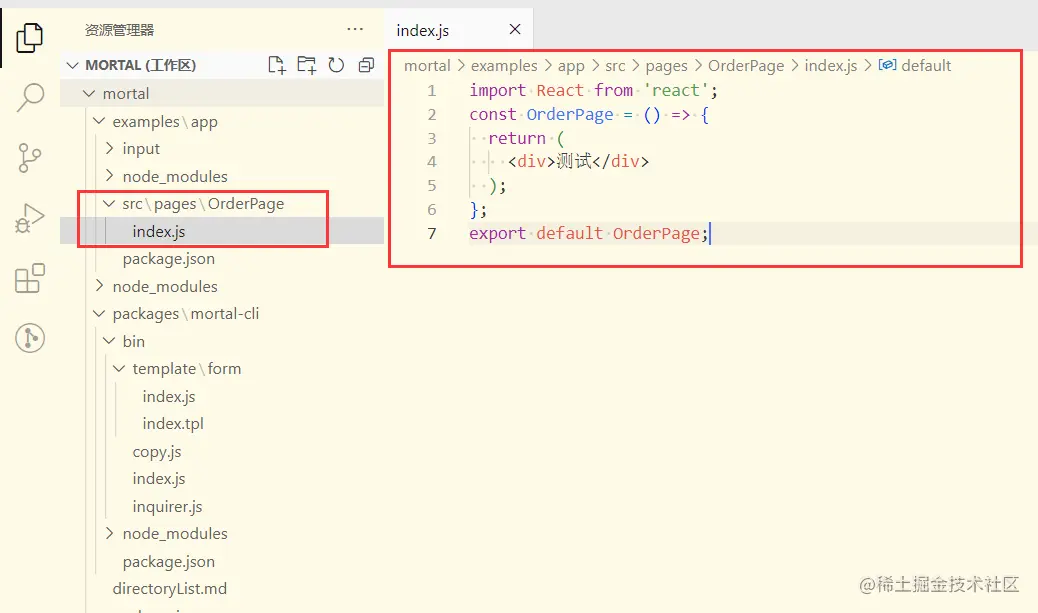Click the app breadcrumb segment
The image size is (1038, 613).
[x=571, y=66]
